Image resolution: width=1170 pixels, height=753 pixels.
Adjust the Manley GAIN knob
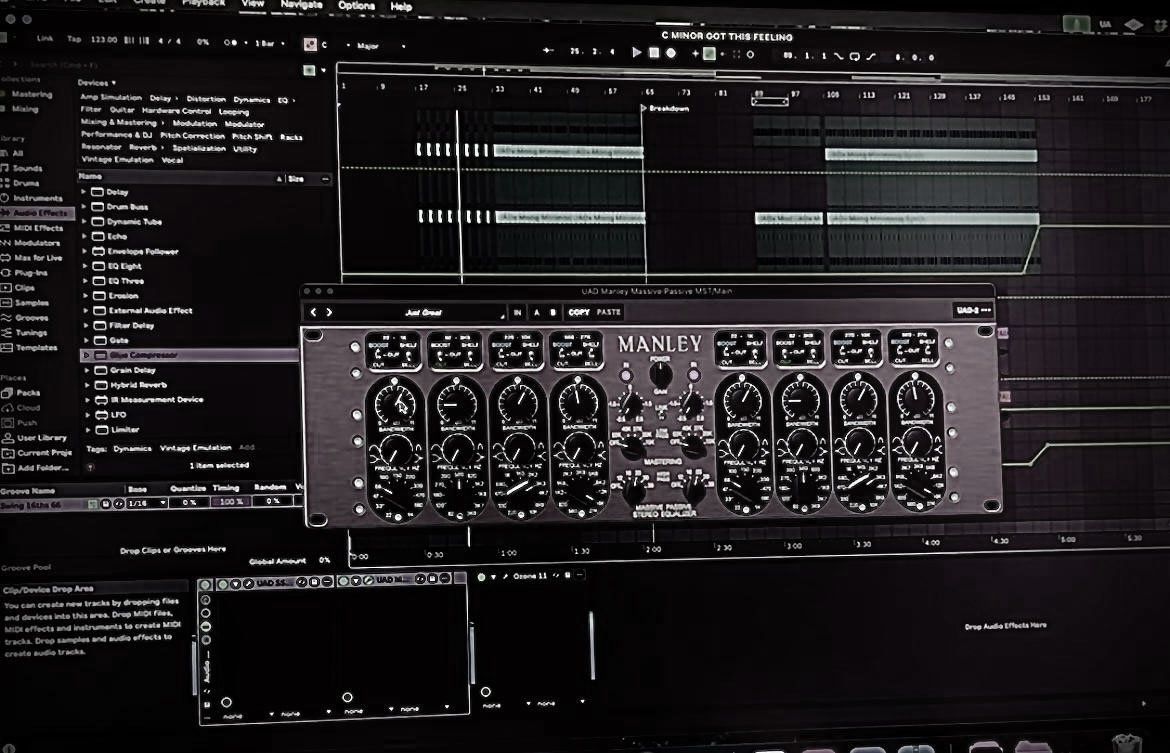659,372
